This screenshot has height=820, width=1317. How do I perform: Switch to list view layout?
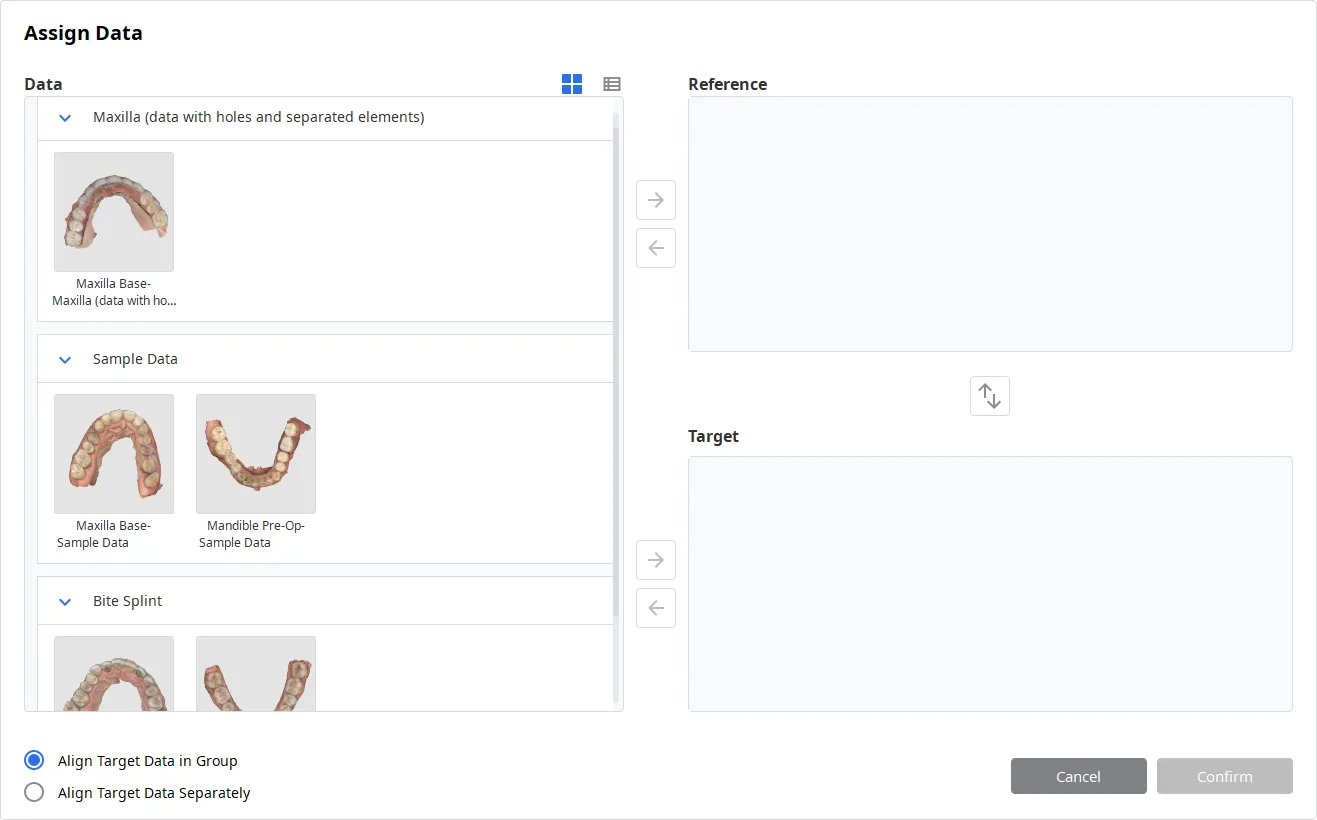point(612,84)
